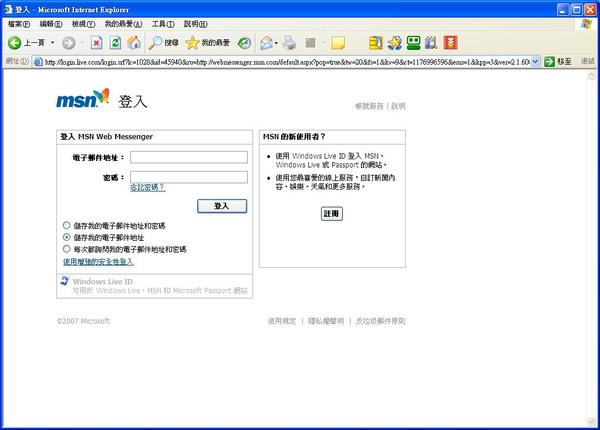Click the page scrollbar up arrow
The width and height of the screenshot is (600, 430).
(x=592, y=76)
